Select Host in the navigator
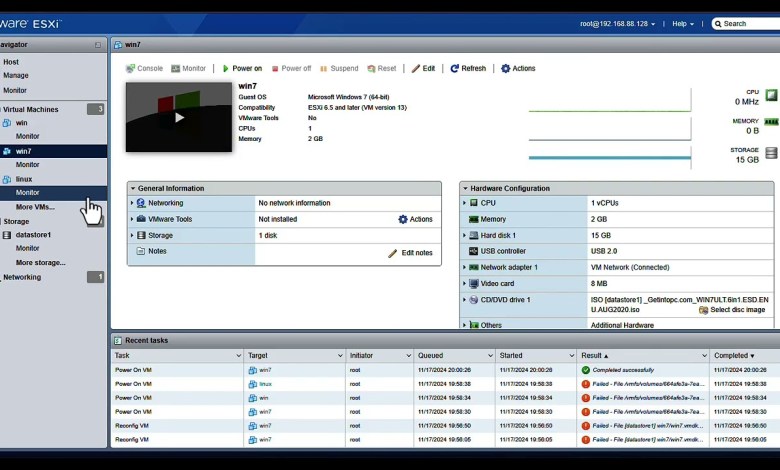This screenshot has width=780, height=470. [x=11, y=62]
